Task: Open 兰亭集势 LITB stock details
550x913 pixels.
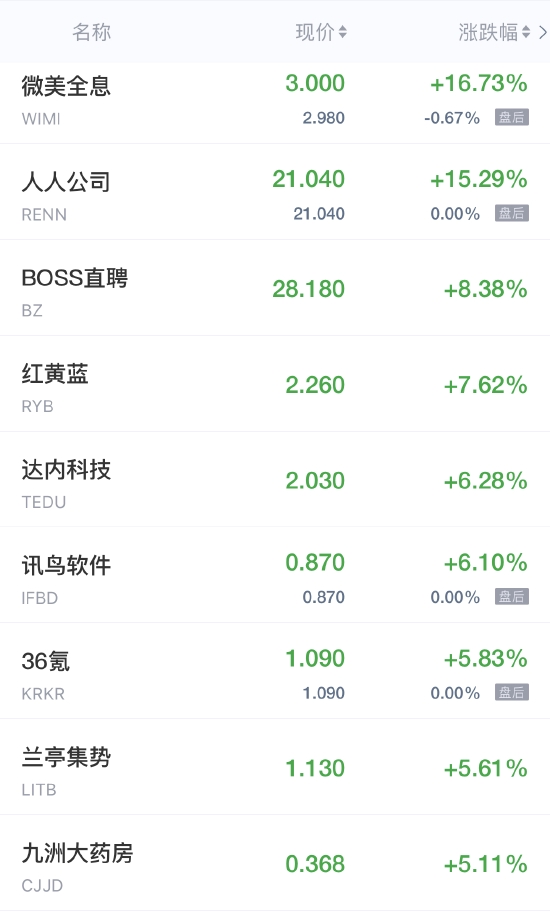Action: (275, 766)
